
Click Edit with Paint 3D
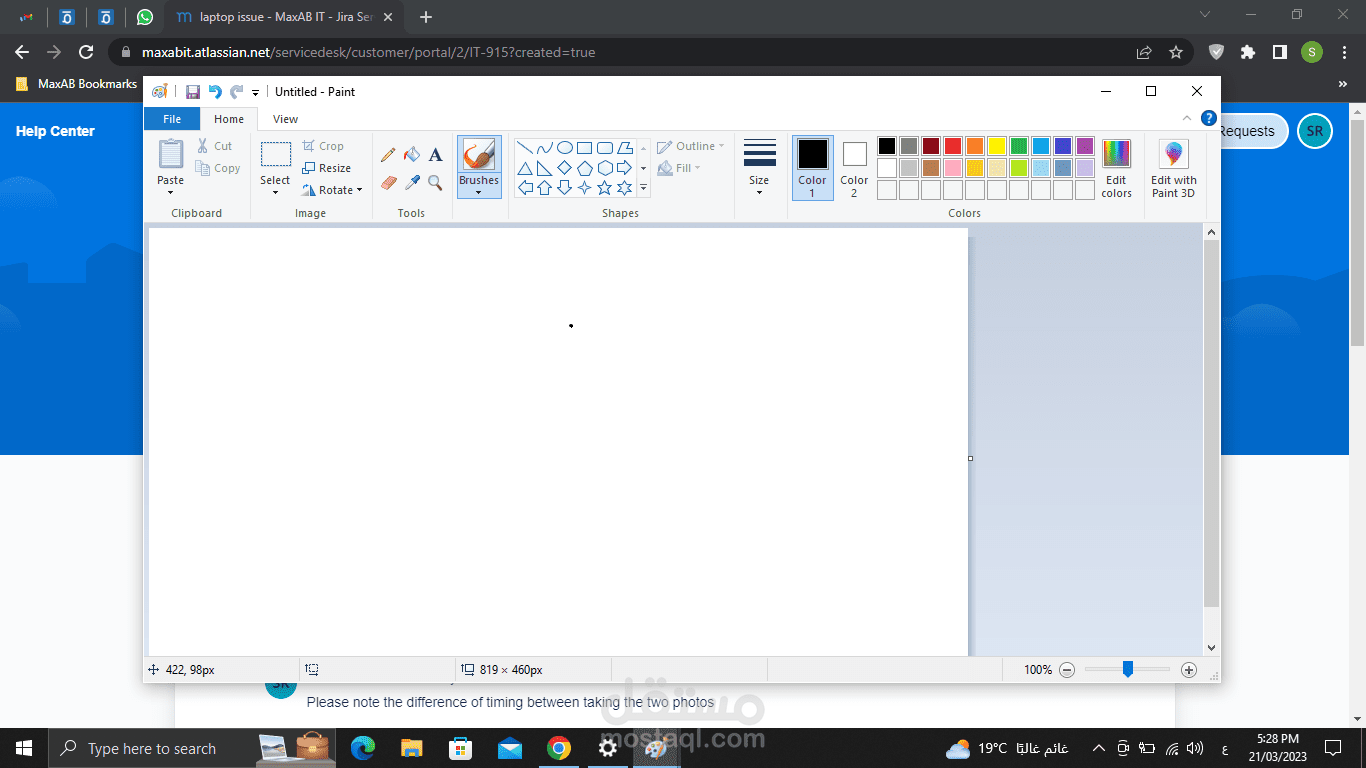point(1174,168)
